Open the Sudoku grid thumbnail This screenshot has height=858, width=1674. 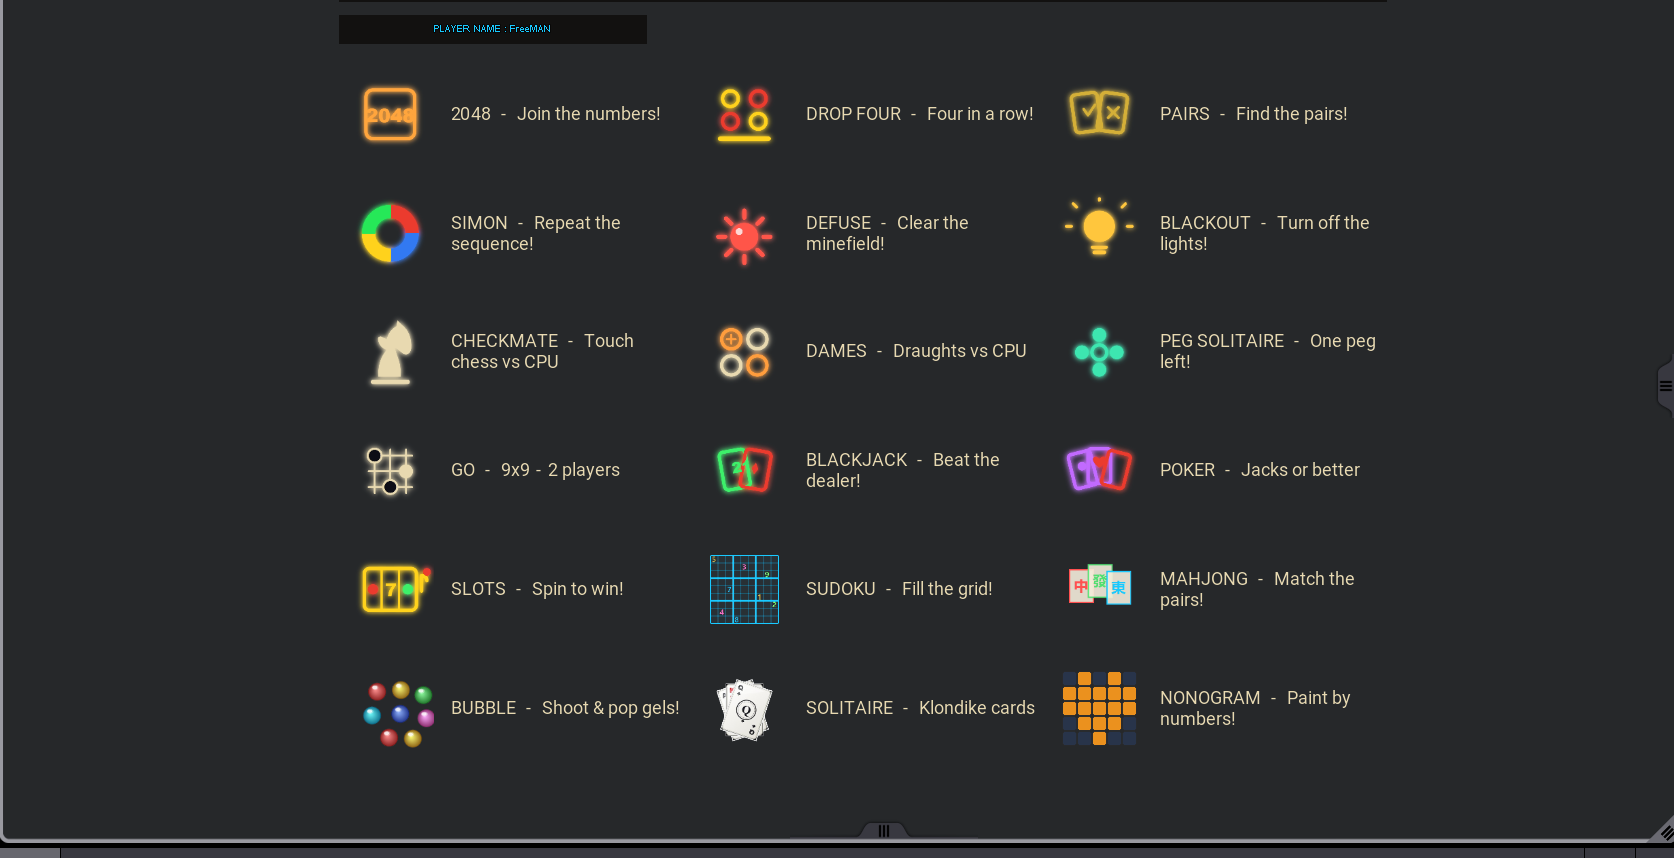tap(744, 589)
